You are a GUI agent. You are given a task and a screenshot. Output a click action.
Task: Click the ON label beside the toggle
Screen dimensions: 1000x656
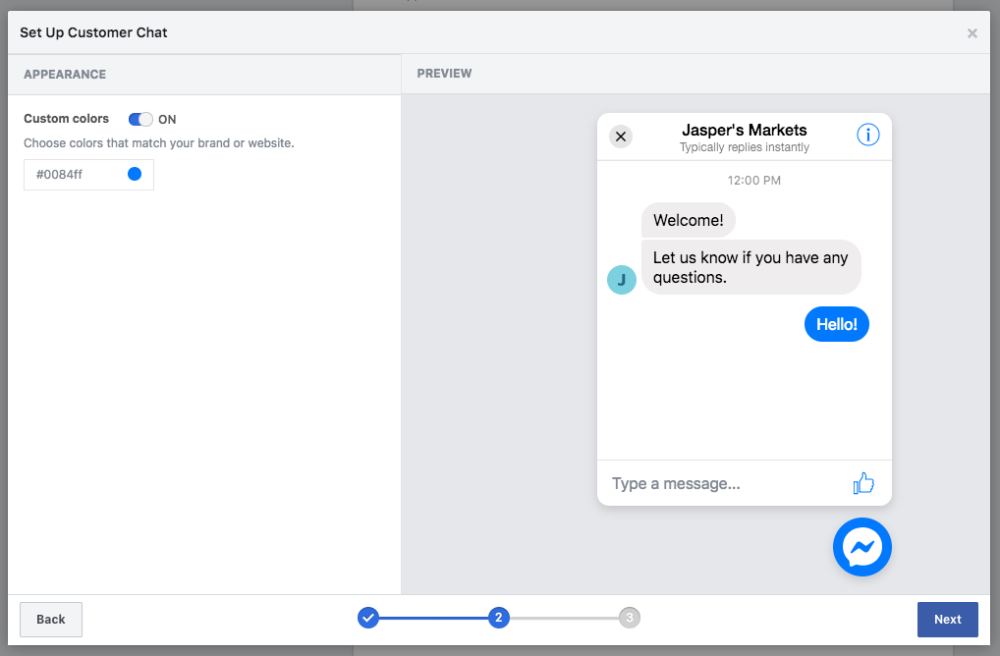coord(167,119)
